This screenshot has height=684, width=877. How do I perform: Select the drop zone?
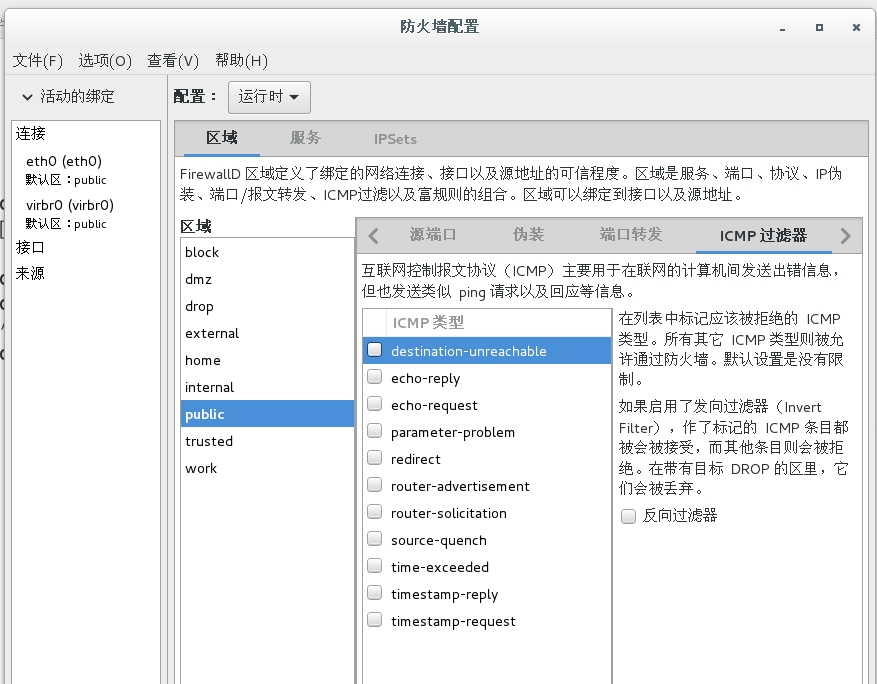coord(267,306)
